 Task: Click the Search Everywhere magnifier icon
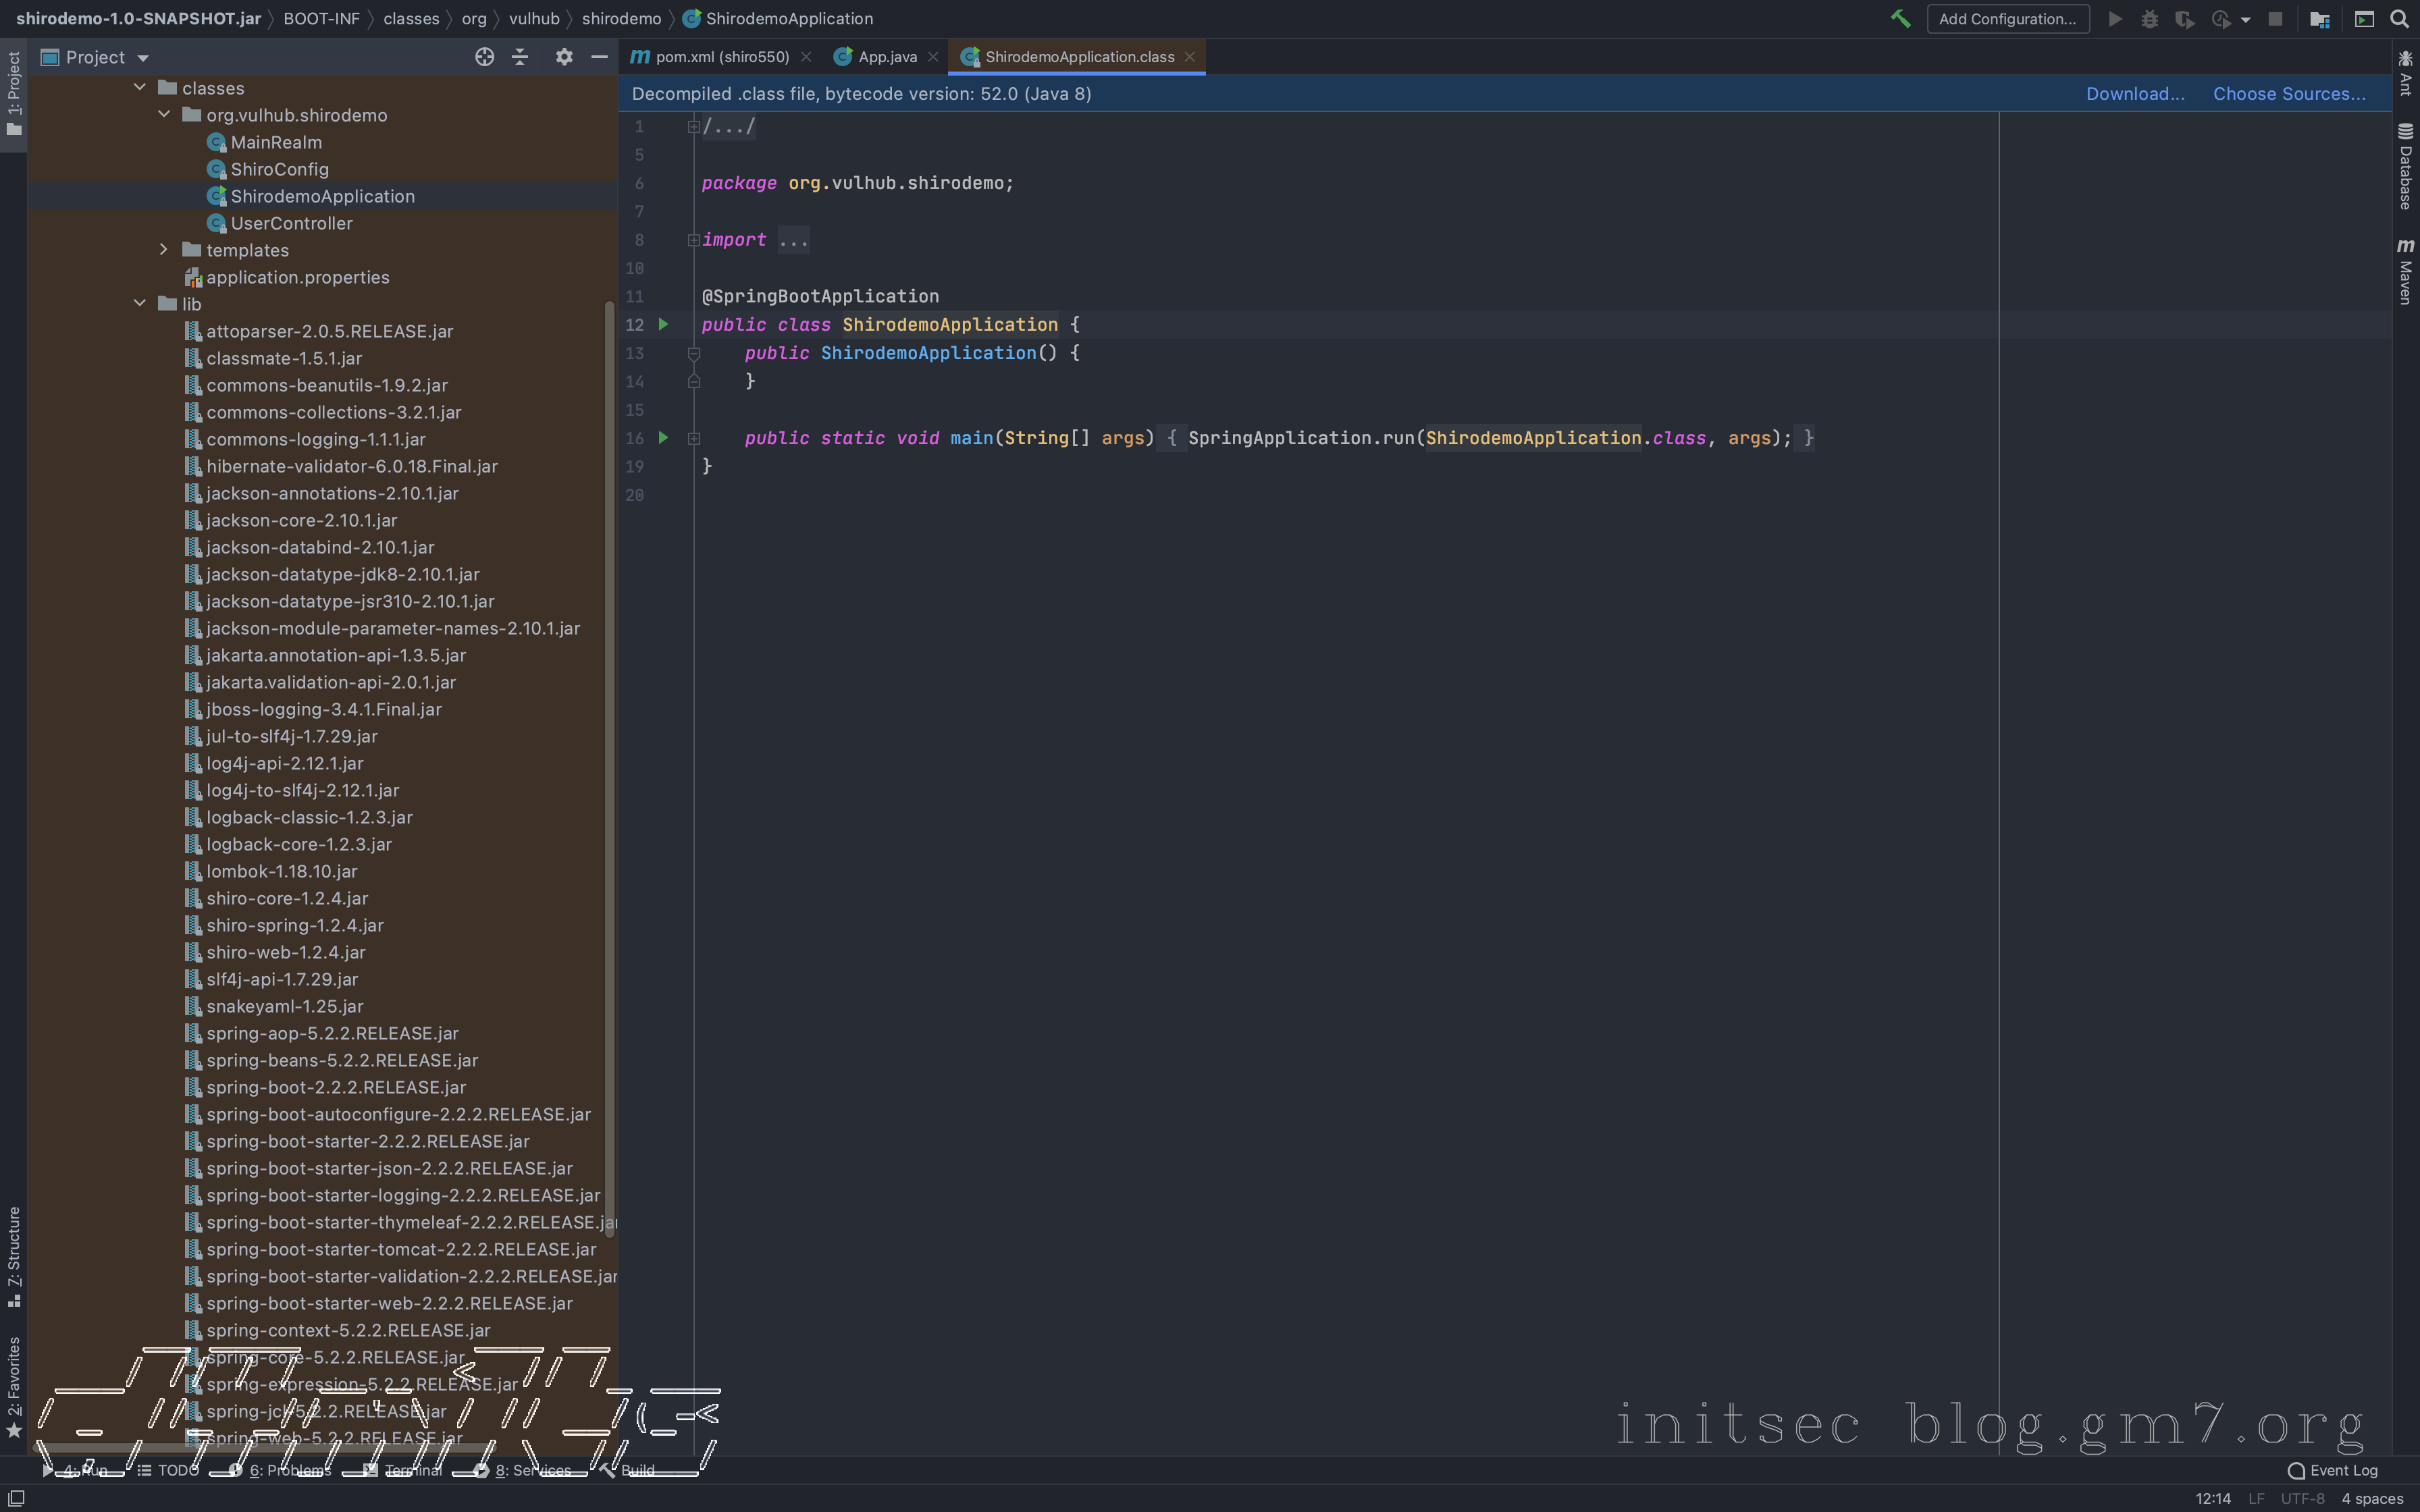(2399, 19)
